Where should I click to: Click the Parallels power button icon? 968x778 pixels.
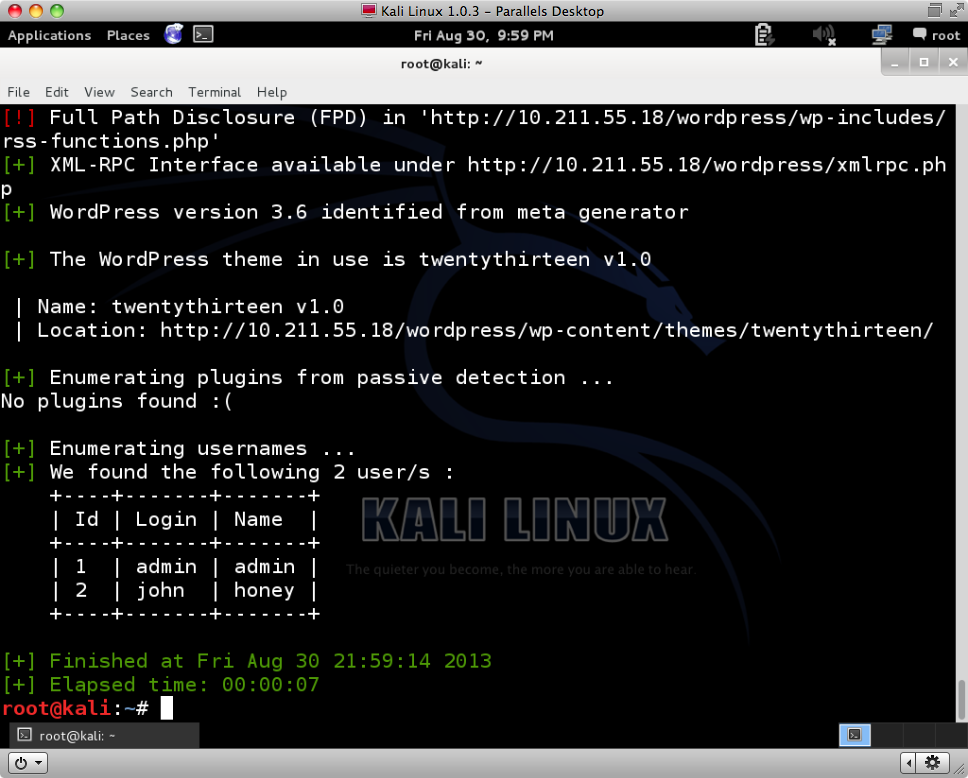(x=21, y=763)
